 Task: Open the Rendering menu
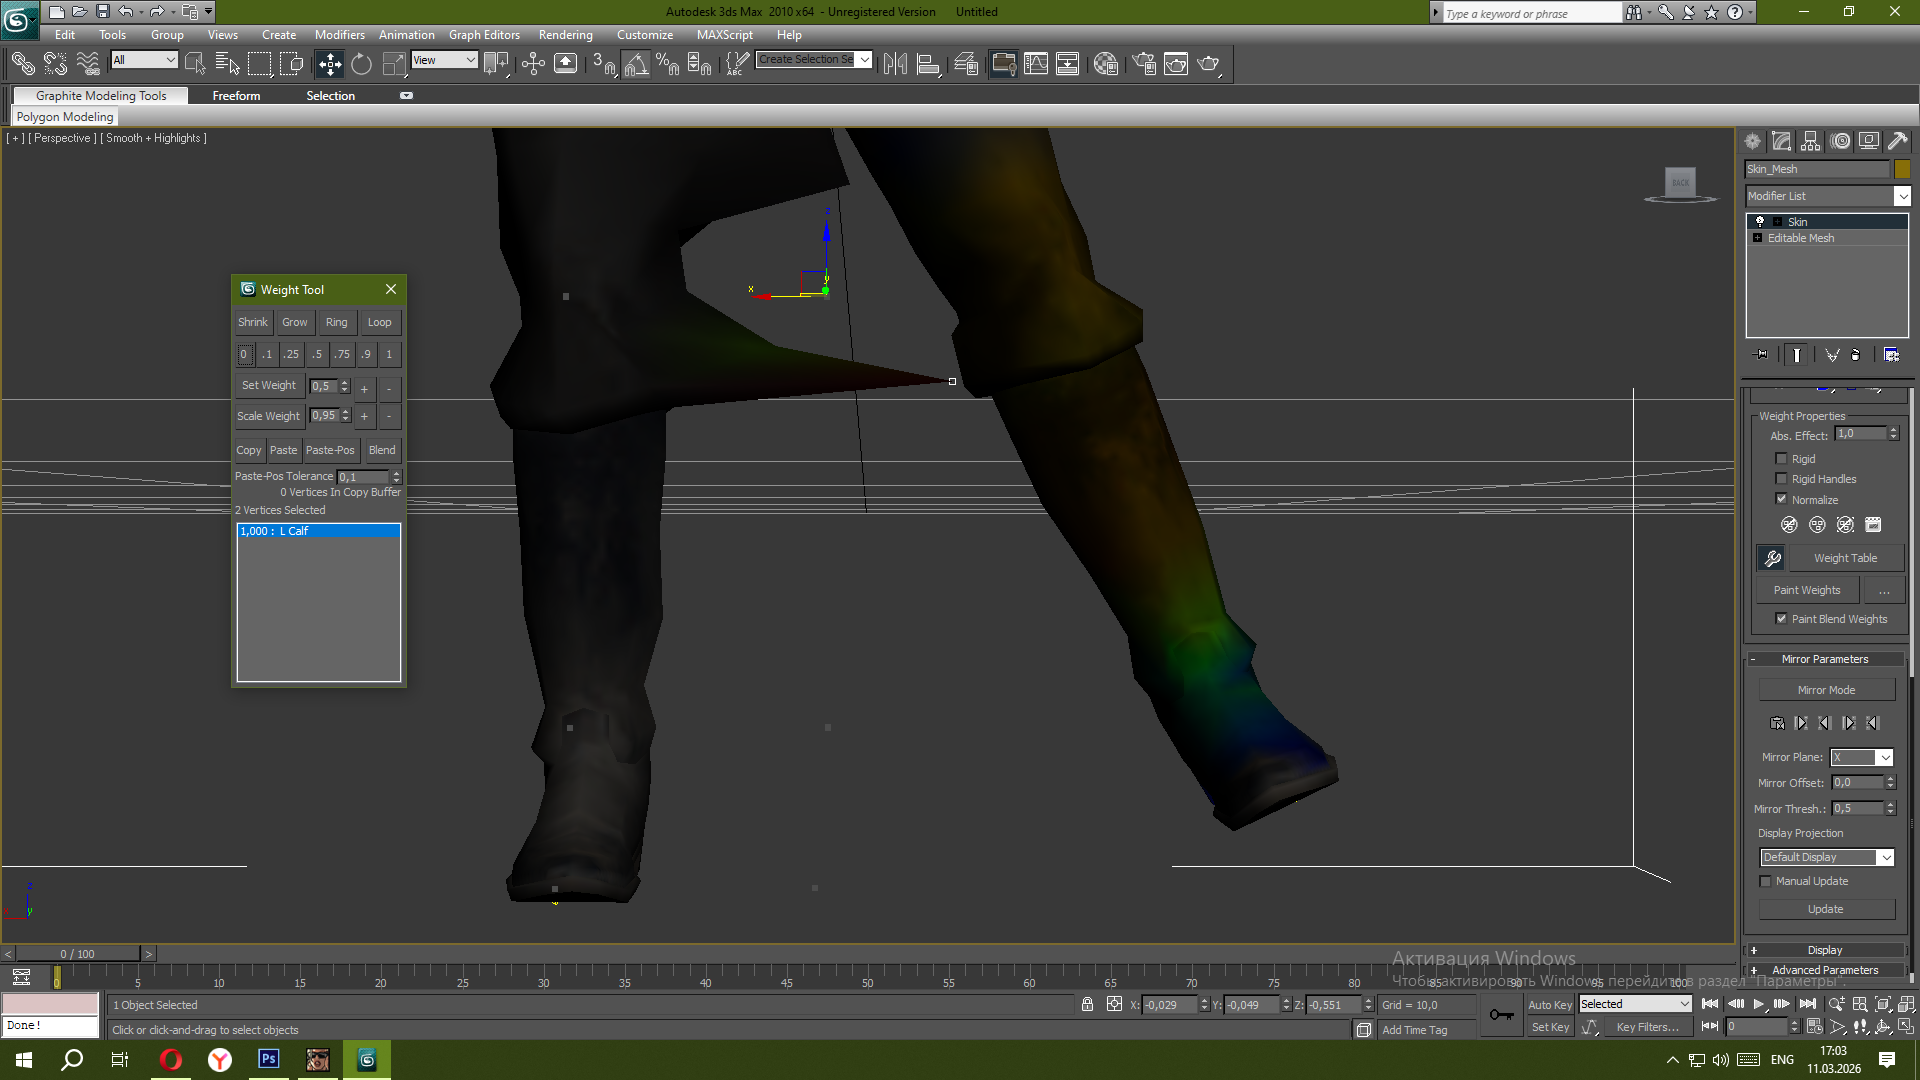coord(565,35)
